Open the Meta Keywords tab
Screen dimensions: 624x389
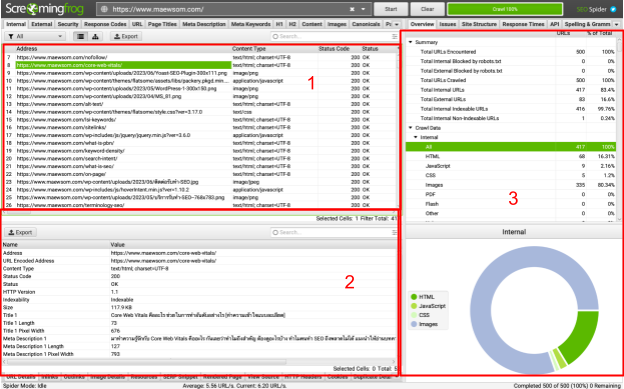point(251,24)
